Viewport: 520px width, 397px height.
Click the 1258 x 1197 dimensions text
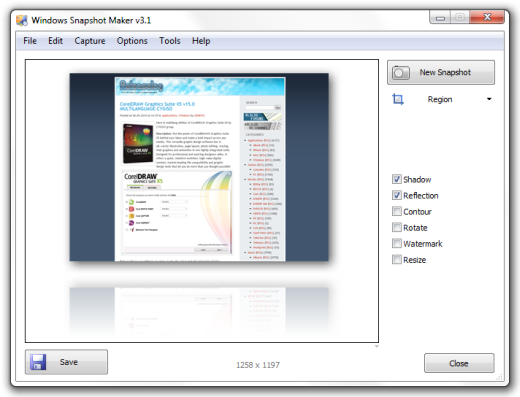(258, 365)
